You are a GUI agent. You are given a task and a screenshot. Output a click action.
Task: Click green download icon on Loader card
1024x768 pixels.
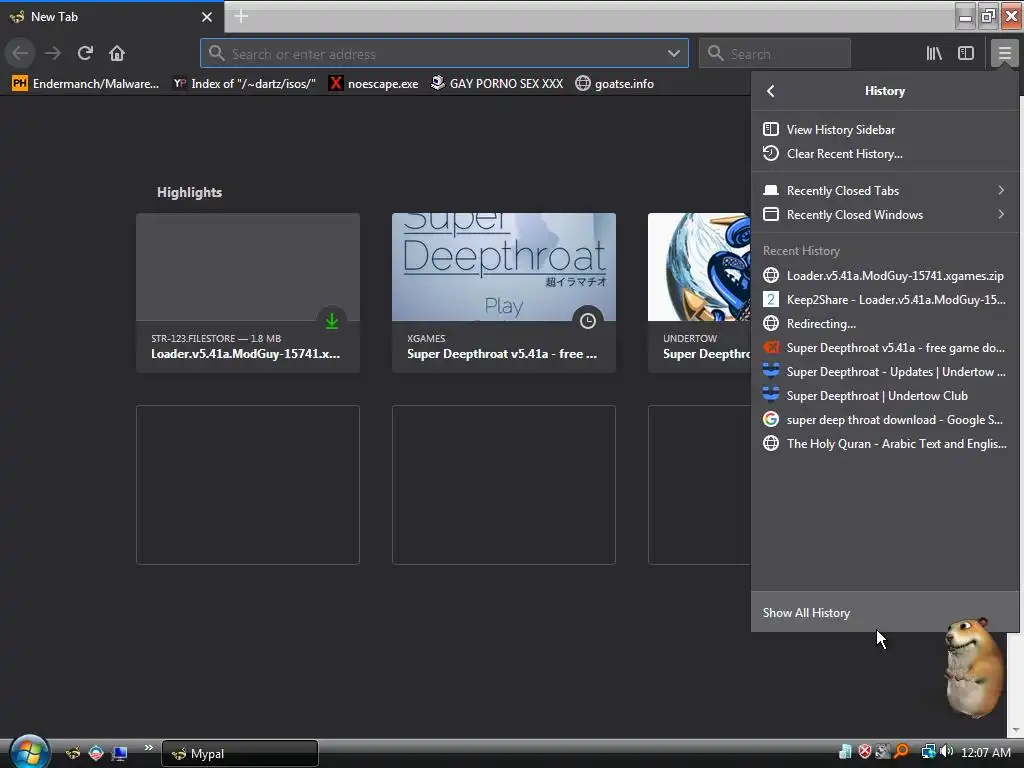(x=332, y=321)
